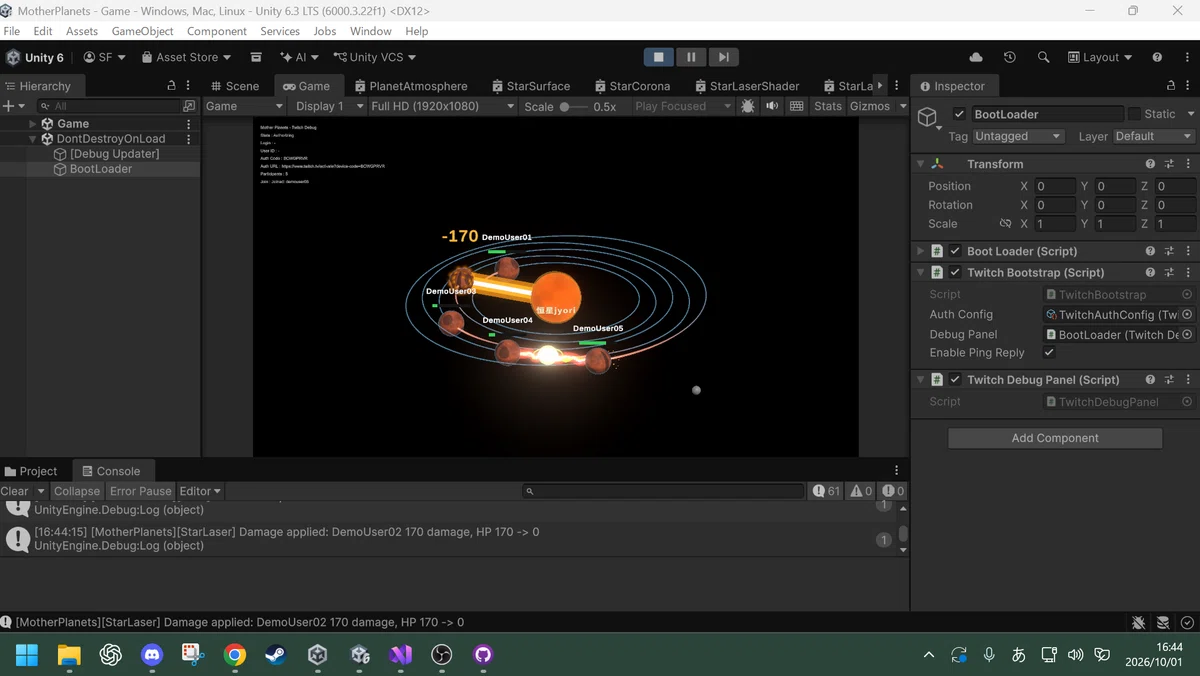This screenshot has height=676, width=1200.
Task: Click the Inspector lock icon
Action: click(1171, 86)
